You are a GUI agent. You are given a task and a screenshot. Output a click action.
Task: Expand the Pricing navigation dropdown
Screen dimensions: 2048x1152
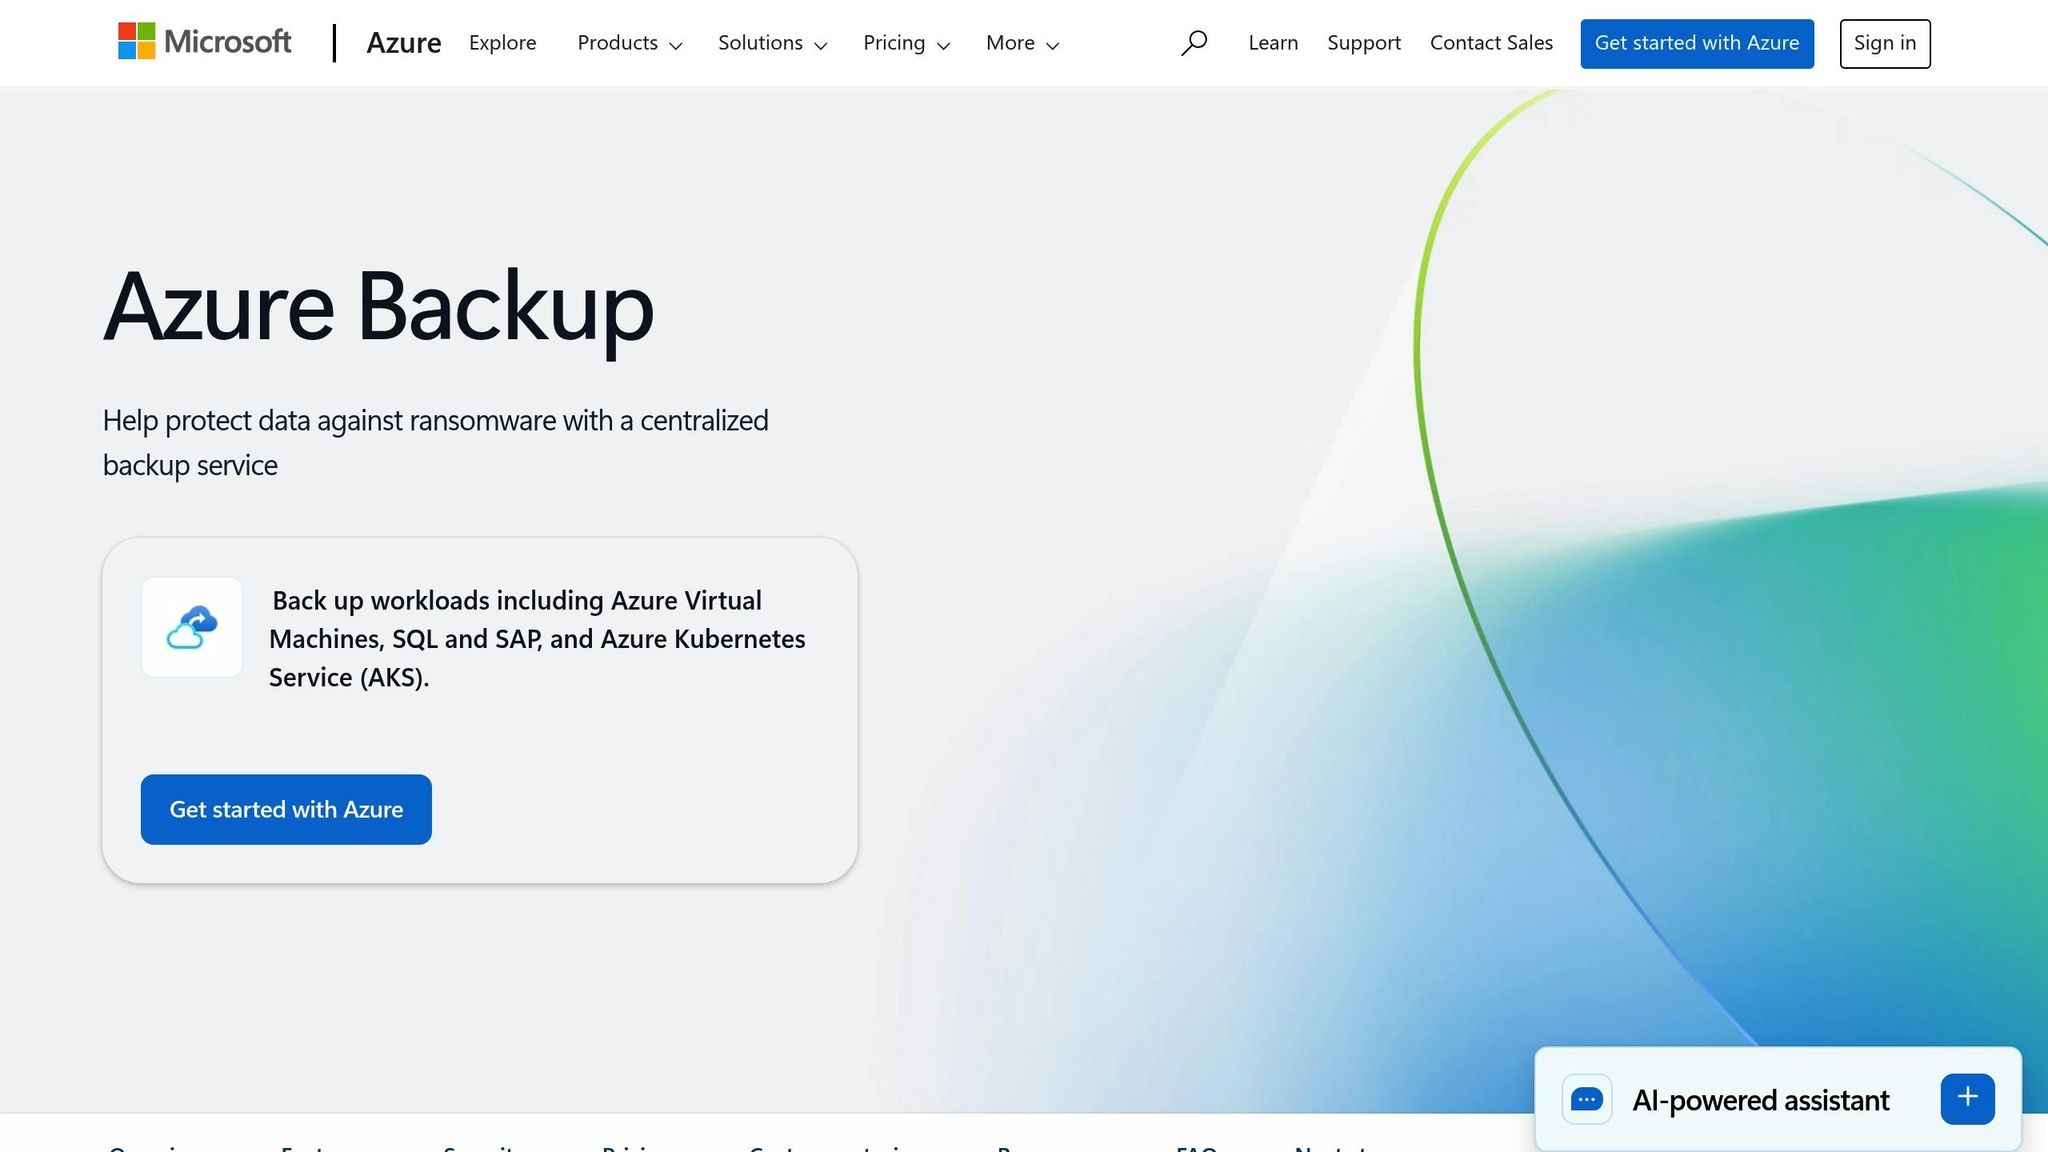[906, 43]
